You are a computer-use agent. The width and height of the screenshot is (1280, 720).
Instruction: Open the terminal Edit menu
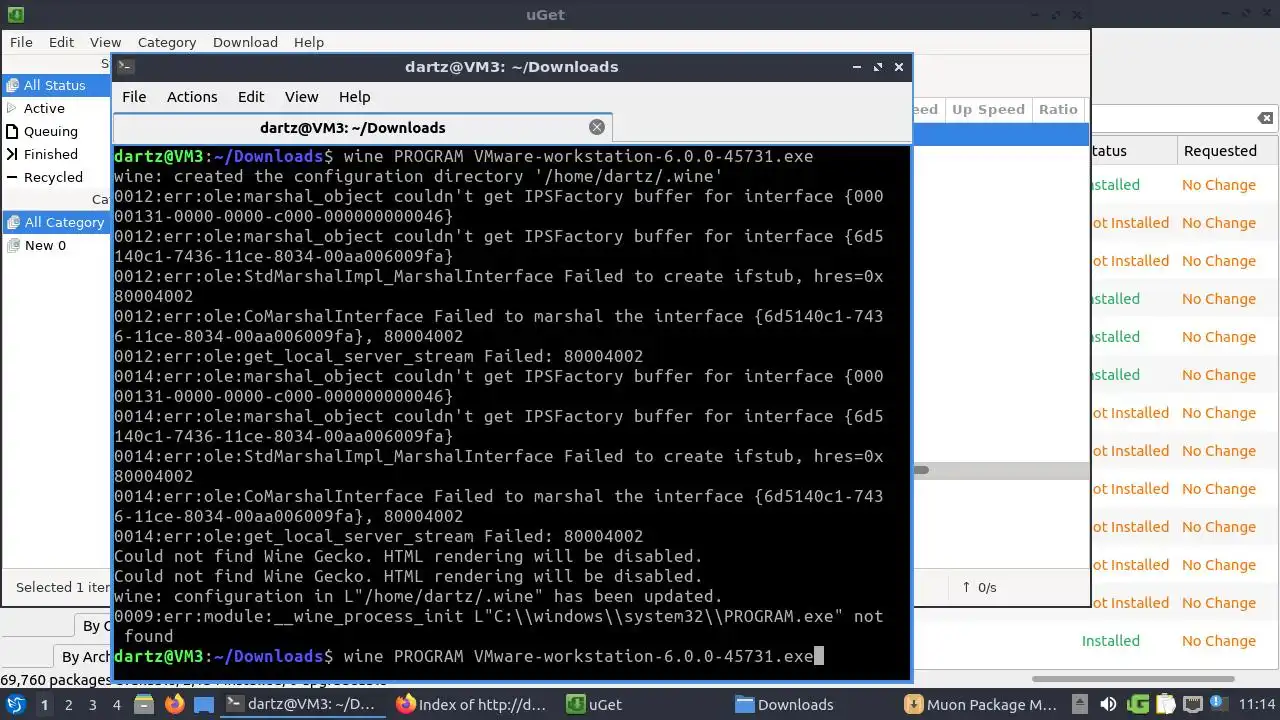coord(251,97)
